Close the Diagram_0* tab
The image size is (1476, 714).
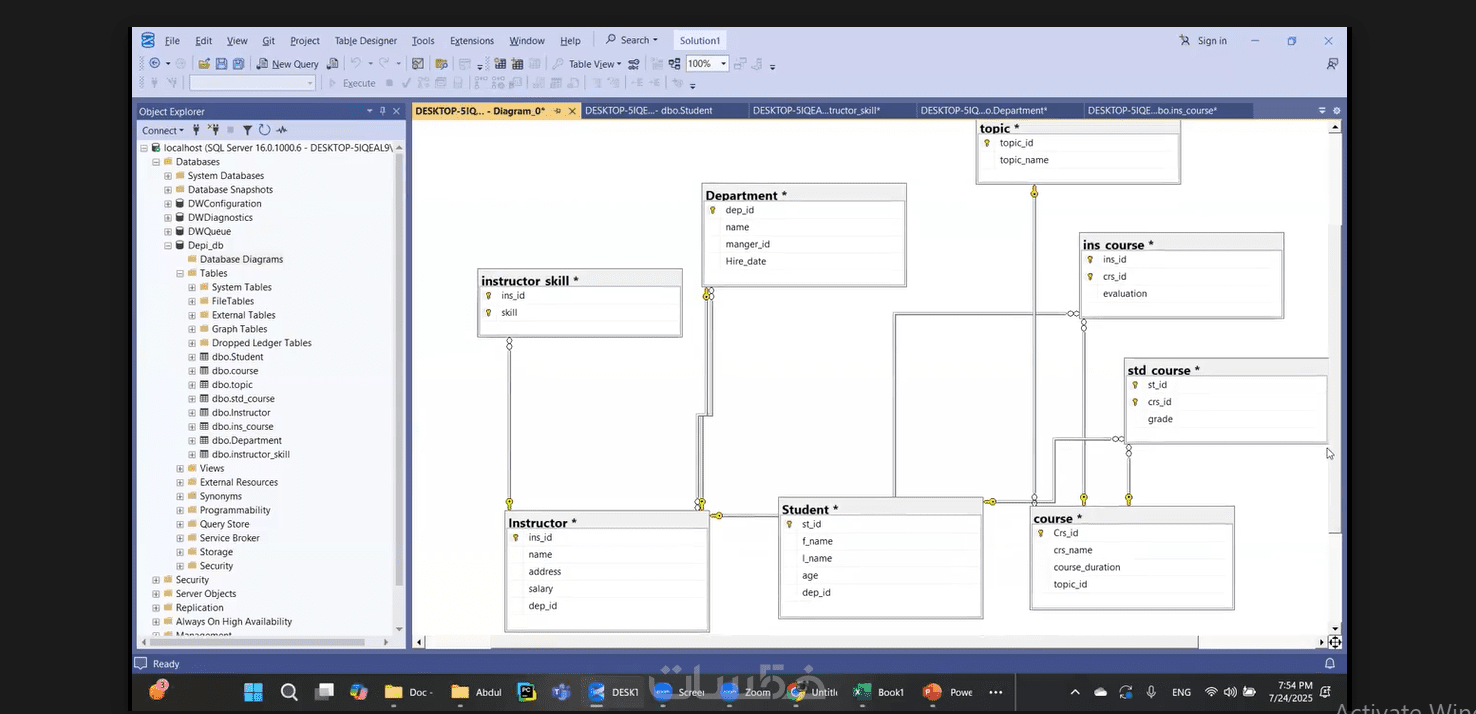point(573,111)
